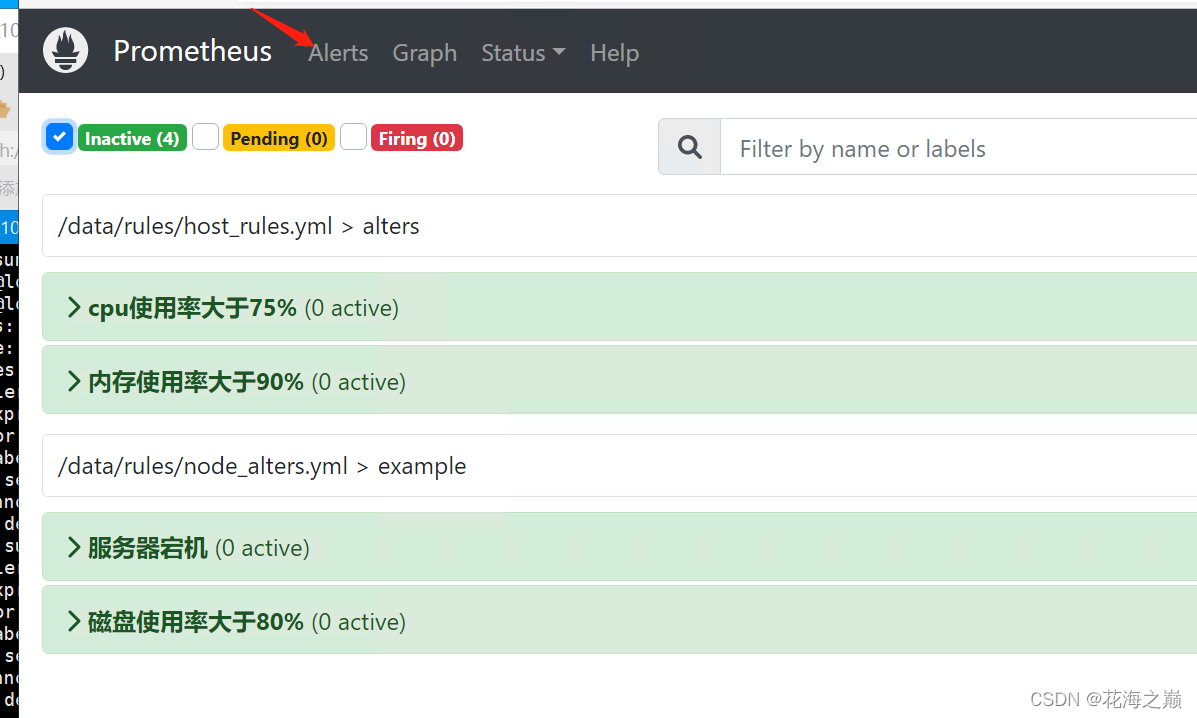The height and width of the screenshot is (718, 1197).
Task: Open the Help page link
Action: [615, 53]
